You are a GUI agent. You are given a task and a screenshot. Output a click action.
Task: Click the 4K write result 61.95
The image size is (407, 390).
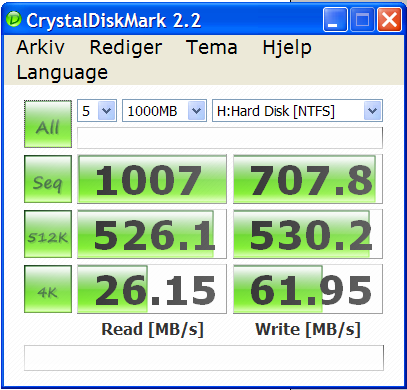pos(308,289)
